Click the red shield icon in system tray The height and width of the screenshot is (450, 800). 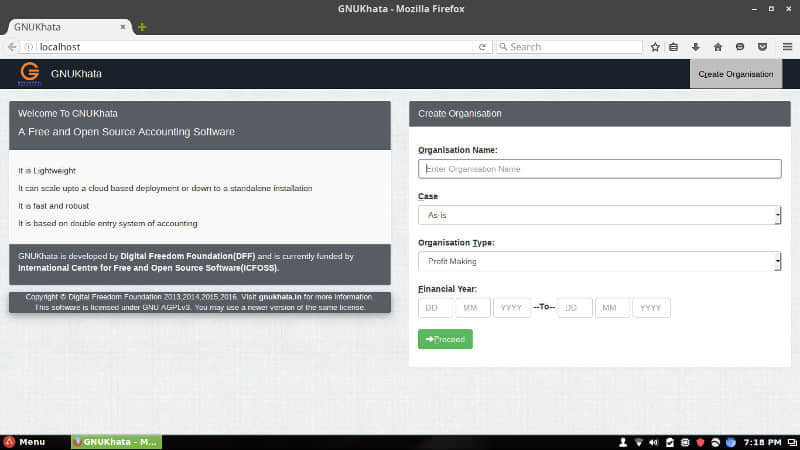tap(700, 442)
